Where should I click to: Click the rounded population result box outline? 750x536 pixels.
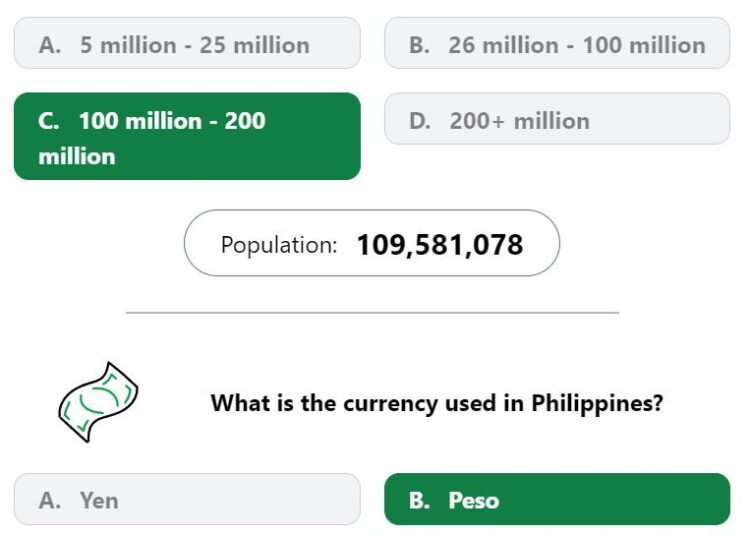(x=372, y=243)
